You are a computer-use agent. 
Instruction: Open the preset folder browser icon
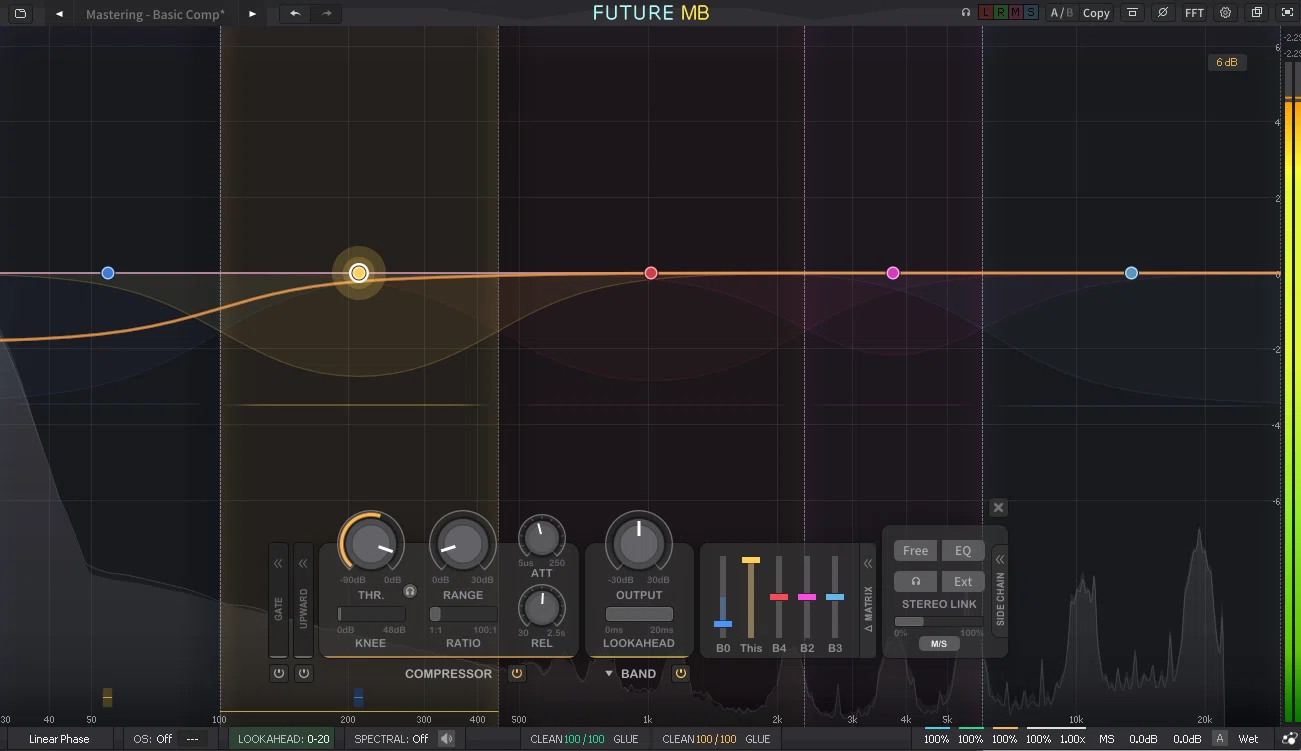(x=20, y=14)
